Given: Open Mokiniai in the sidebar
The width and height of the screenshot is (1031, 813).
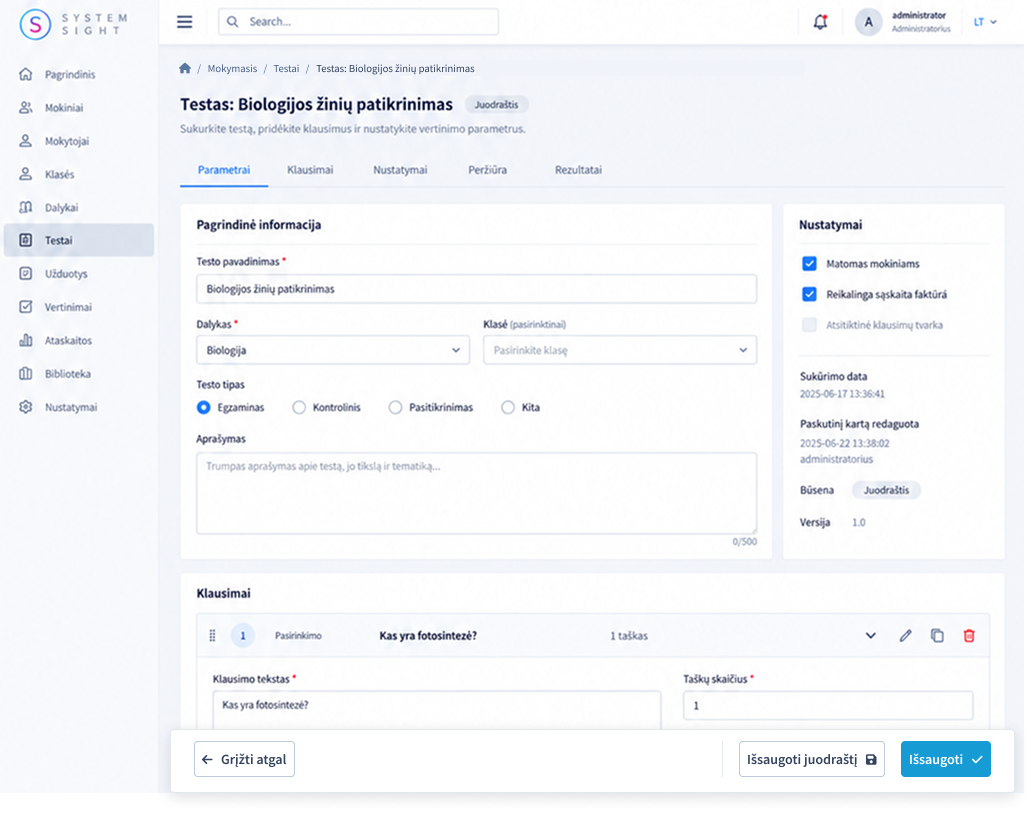Looking at the screenshot, I should [79, 108].
